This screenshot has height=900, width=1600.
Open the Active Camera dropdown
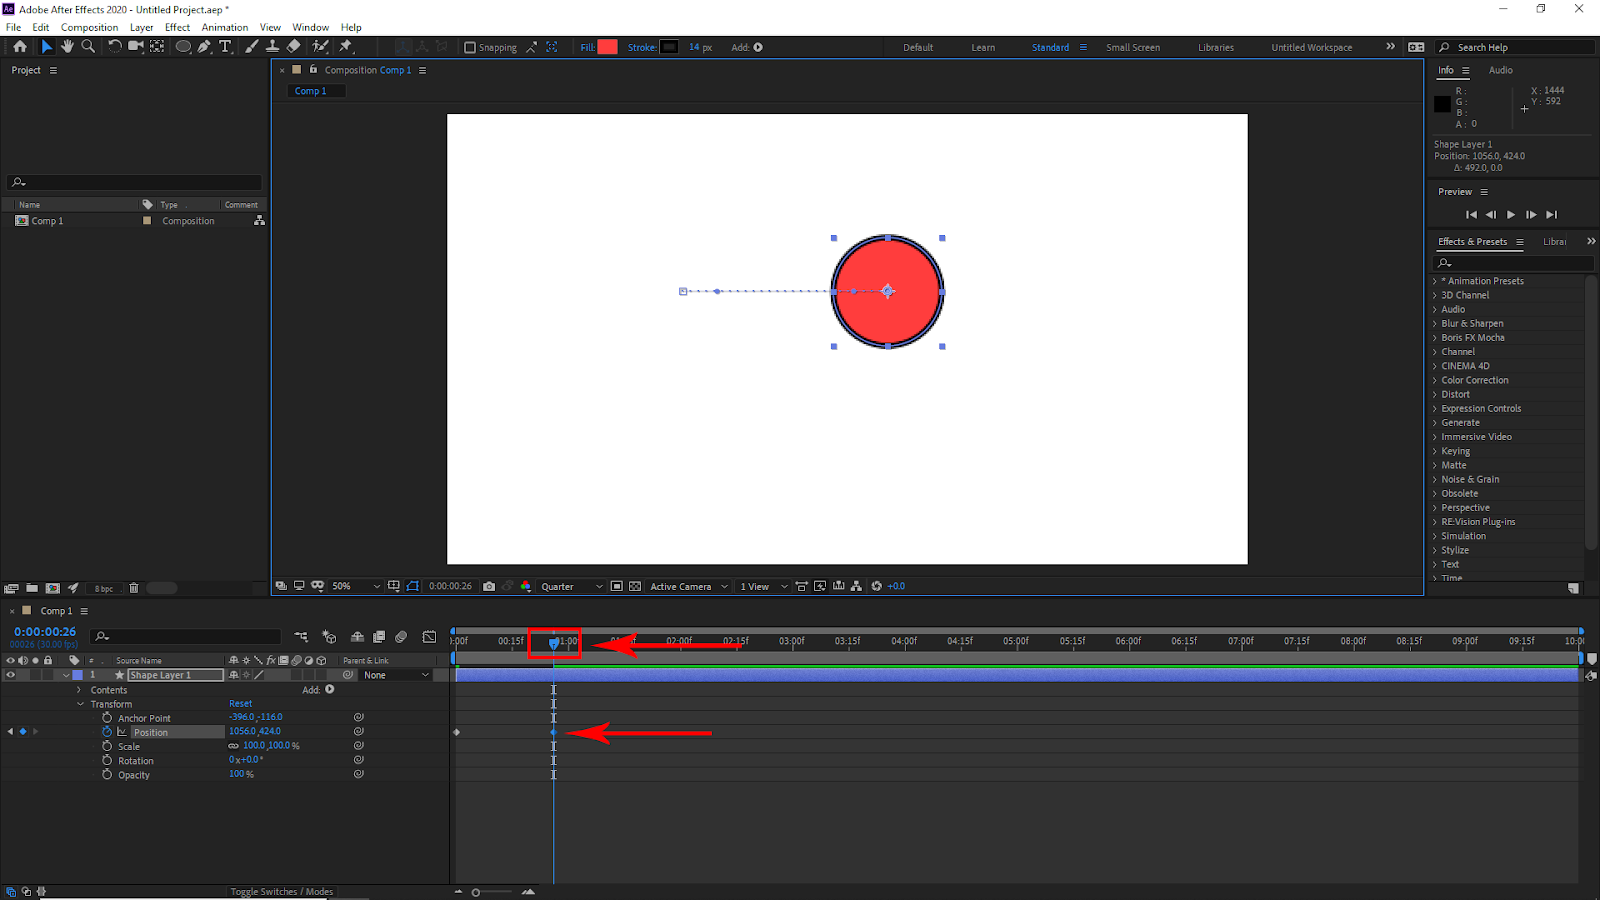click(689, 586)
